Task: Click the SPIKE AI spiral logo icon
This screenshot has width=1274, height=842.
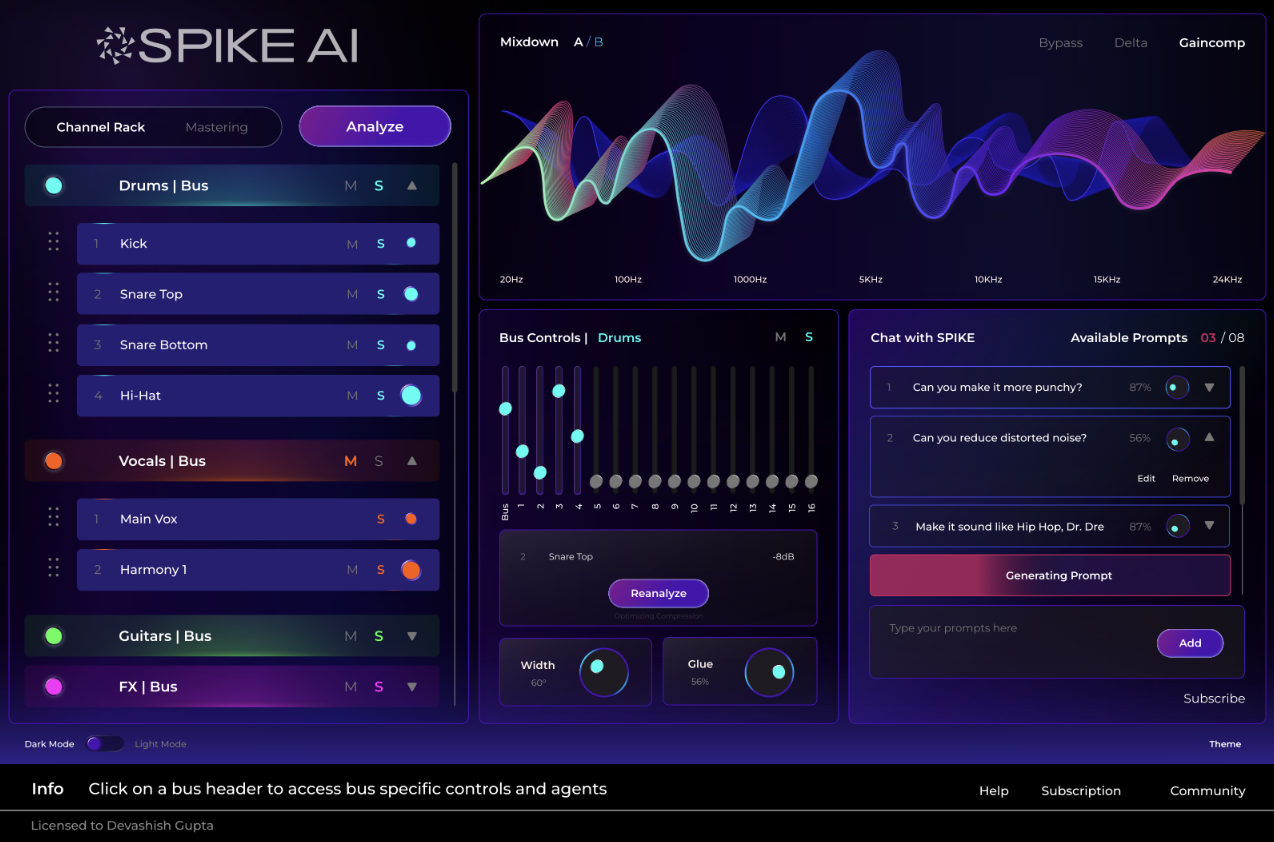Action: click(114, 44)
